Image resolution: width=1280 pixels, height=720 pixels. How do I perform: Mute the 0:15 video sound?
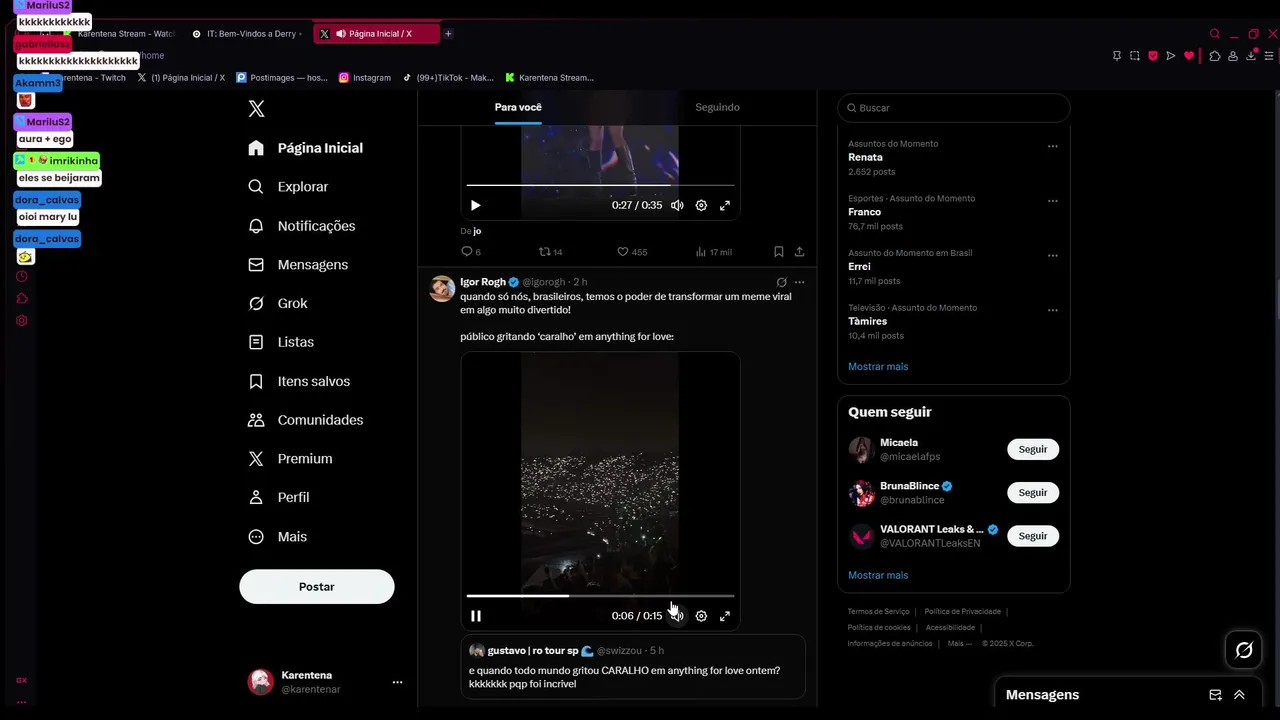677,616
